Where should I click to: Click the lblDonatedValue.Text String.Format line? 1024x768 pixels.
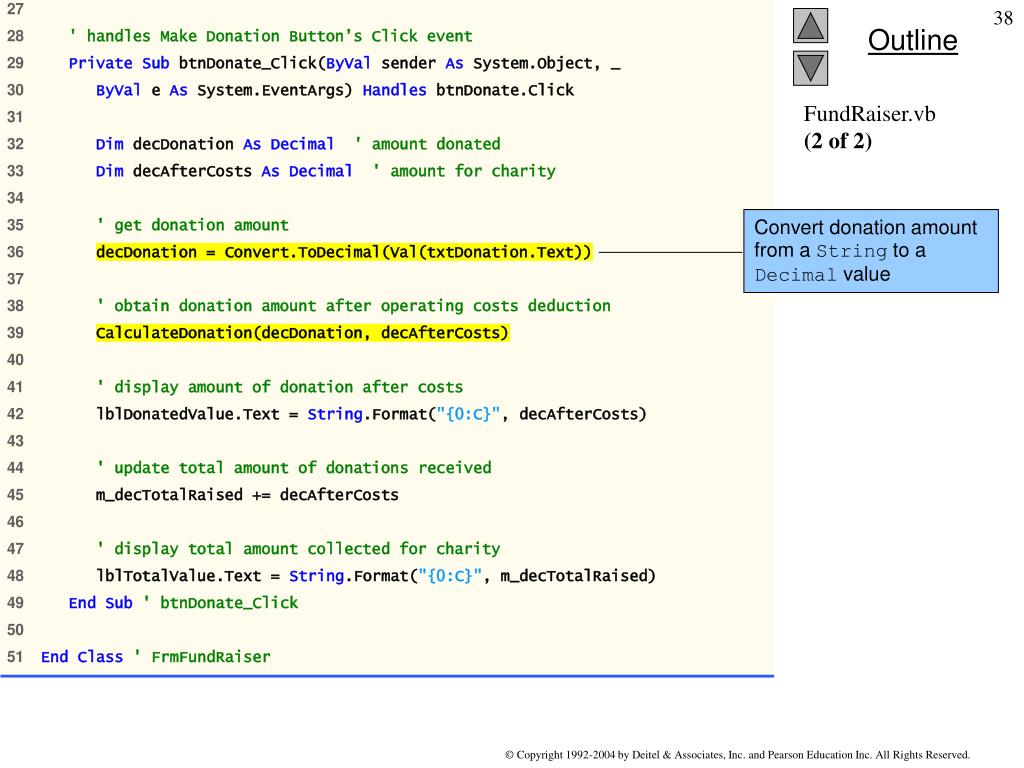tap(371, 414)
